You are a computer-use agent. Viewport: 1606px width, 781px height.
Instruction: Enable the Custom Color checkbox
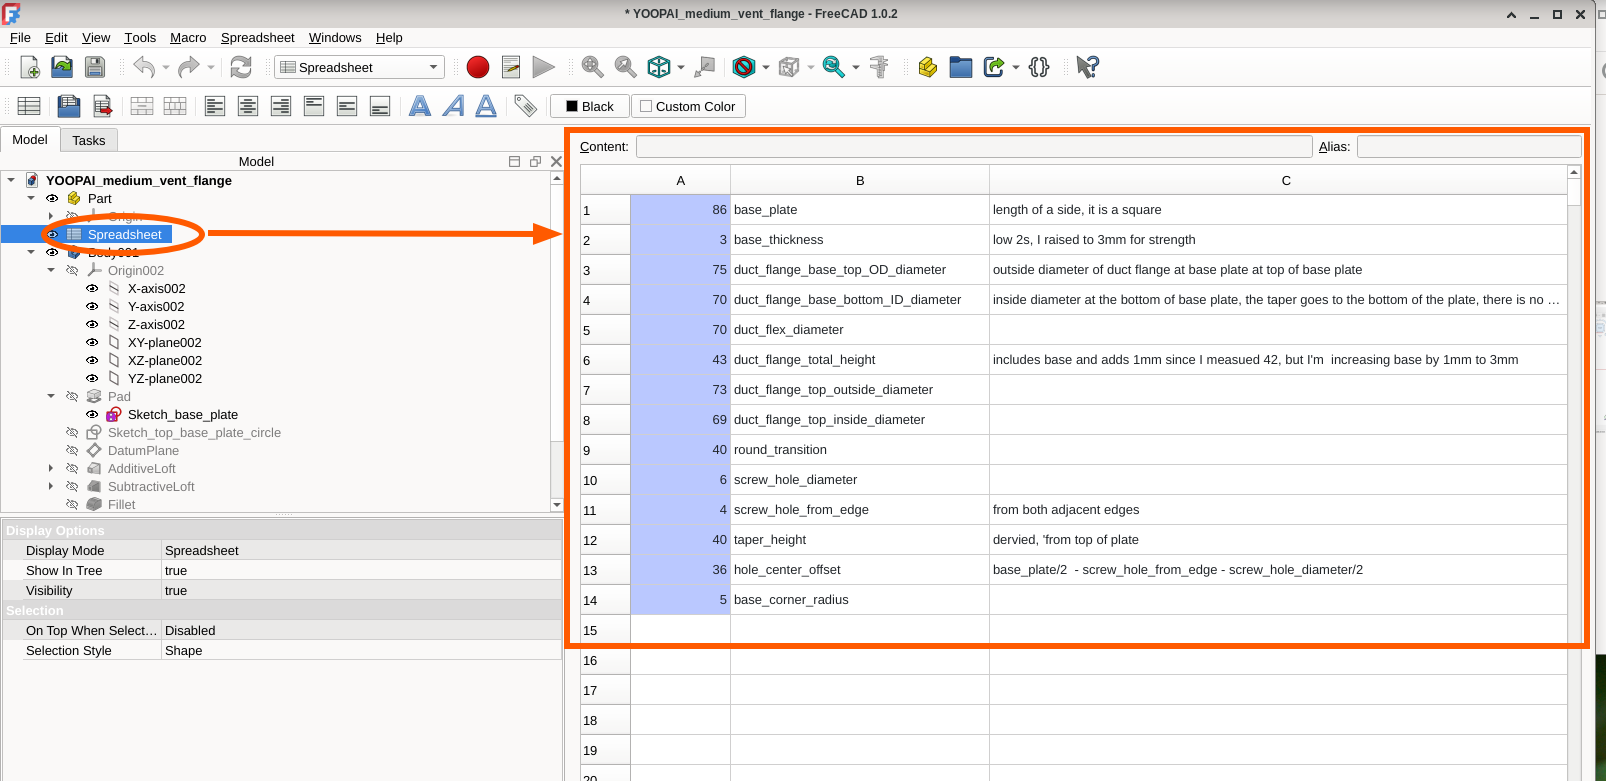tap(646, 106)
